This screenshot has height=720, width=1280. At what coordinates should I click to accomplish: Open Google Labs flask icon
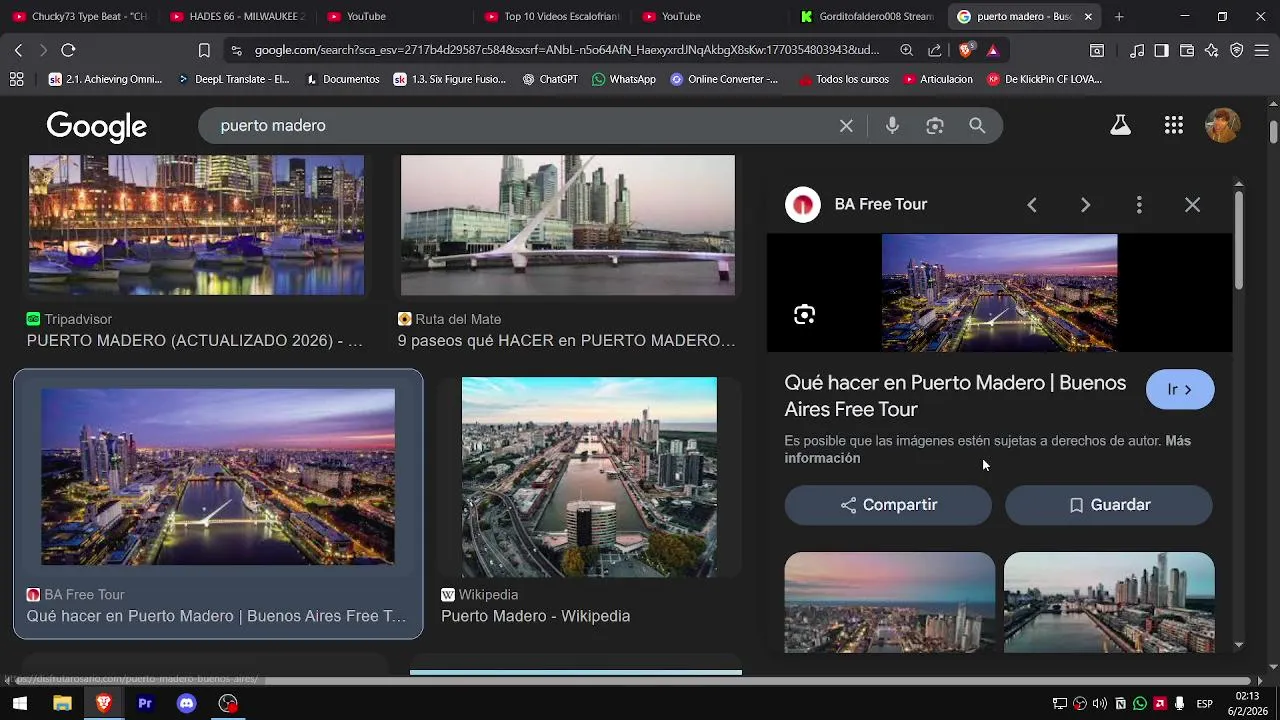pyautogui.click(x=1120, y=125)
